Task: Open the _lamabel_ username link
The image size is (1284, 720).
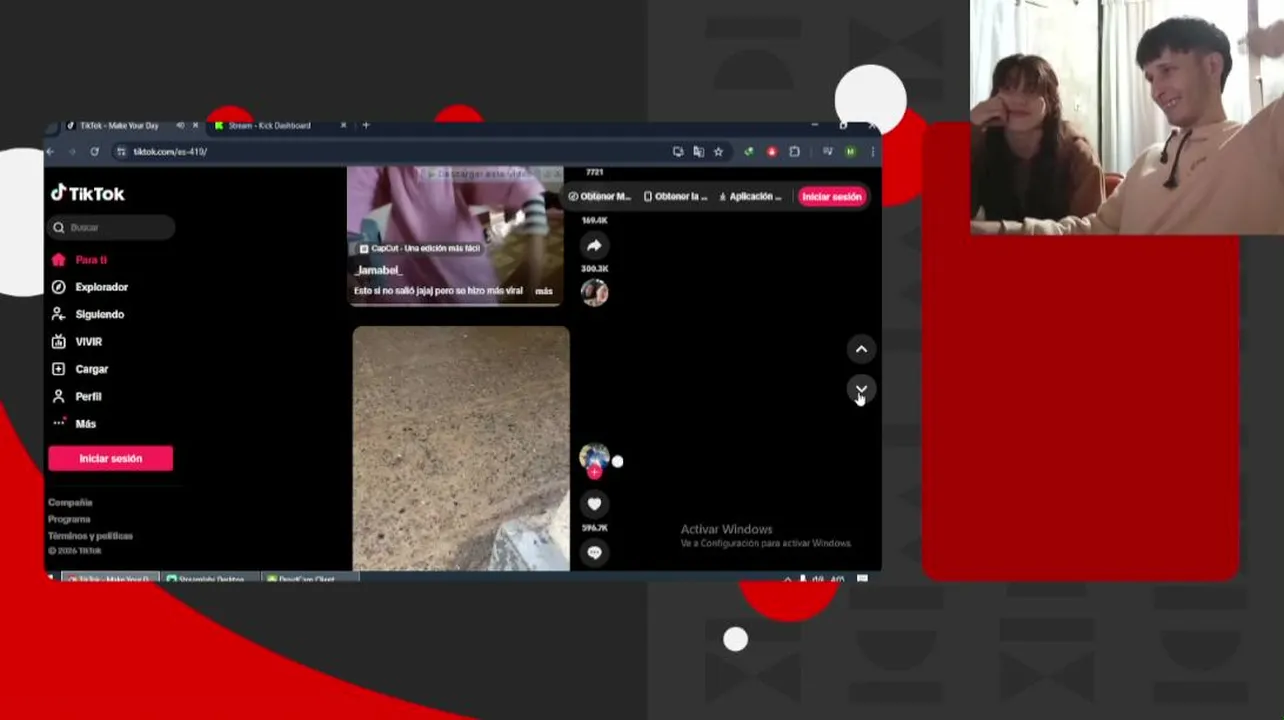Action: pyautogui.click(x=378, y=270)
